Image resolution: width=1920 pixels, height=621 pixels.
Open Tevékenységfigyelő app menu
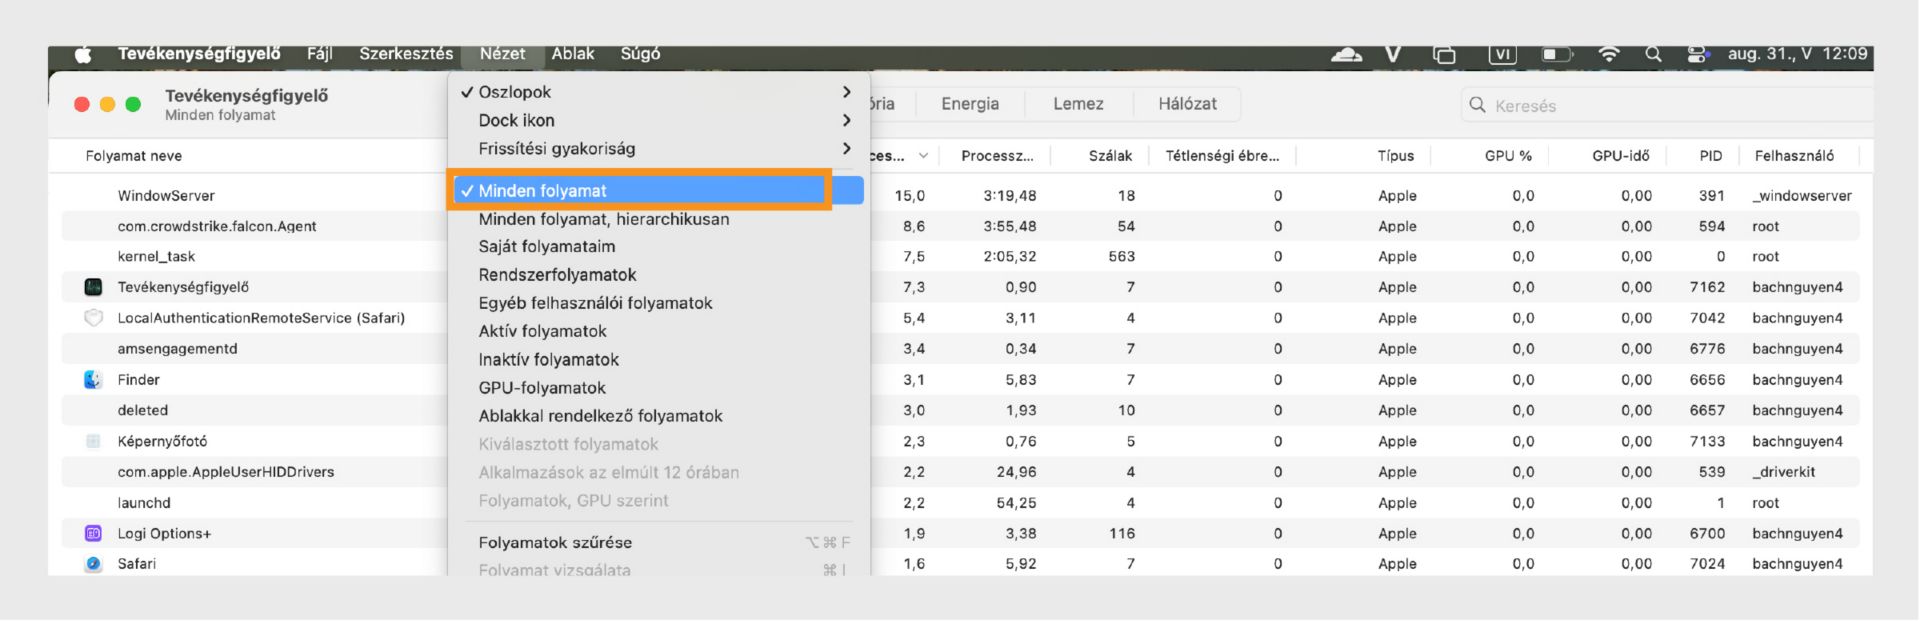[x=199, y=54]
